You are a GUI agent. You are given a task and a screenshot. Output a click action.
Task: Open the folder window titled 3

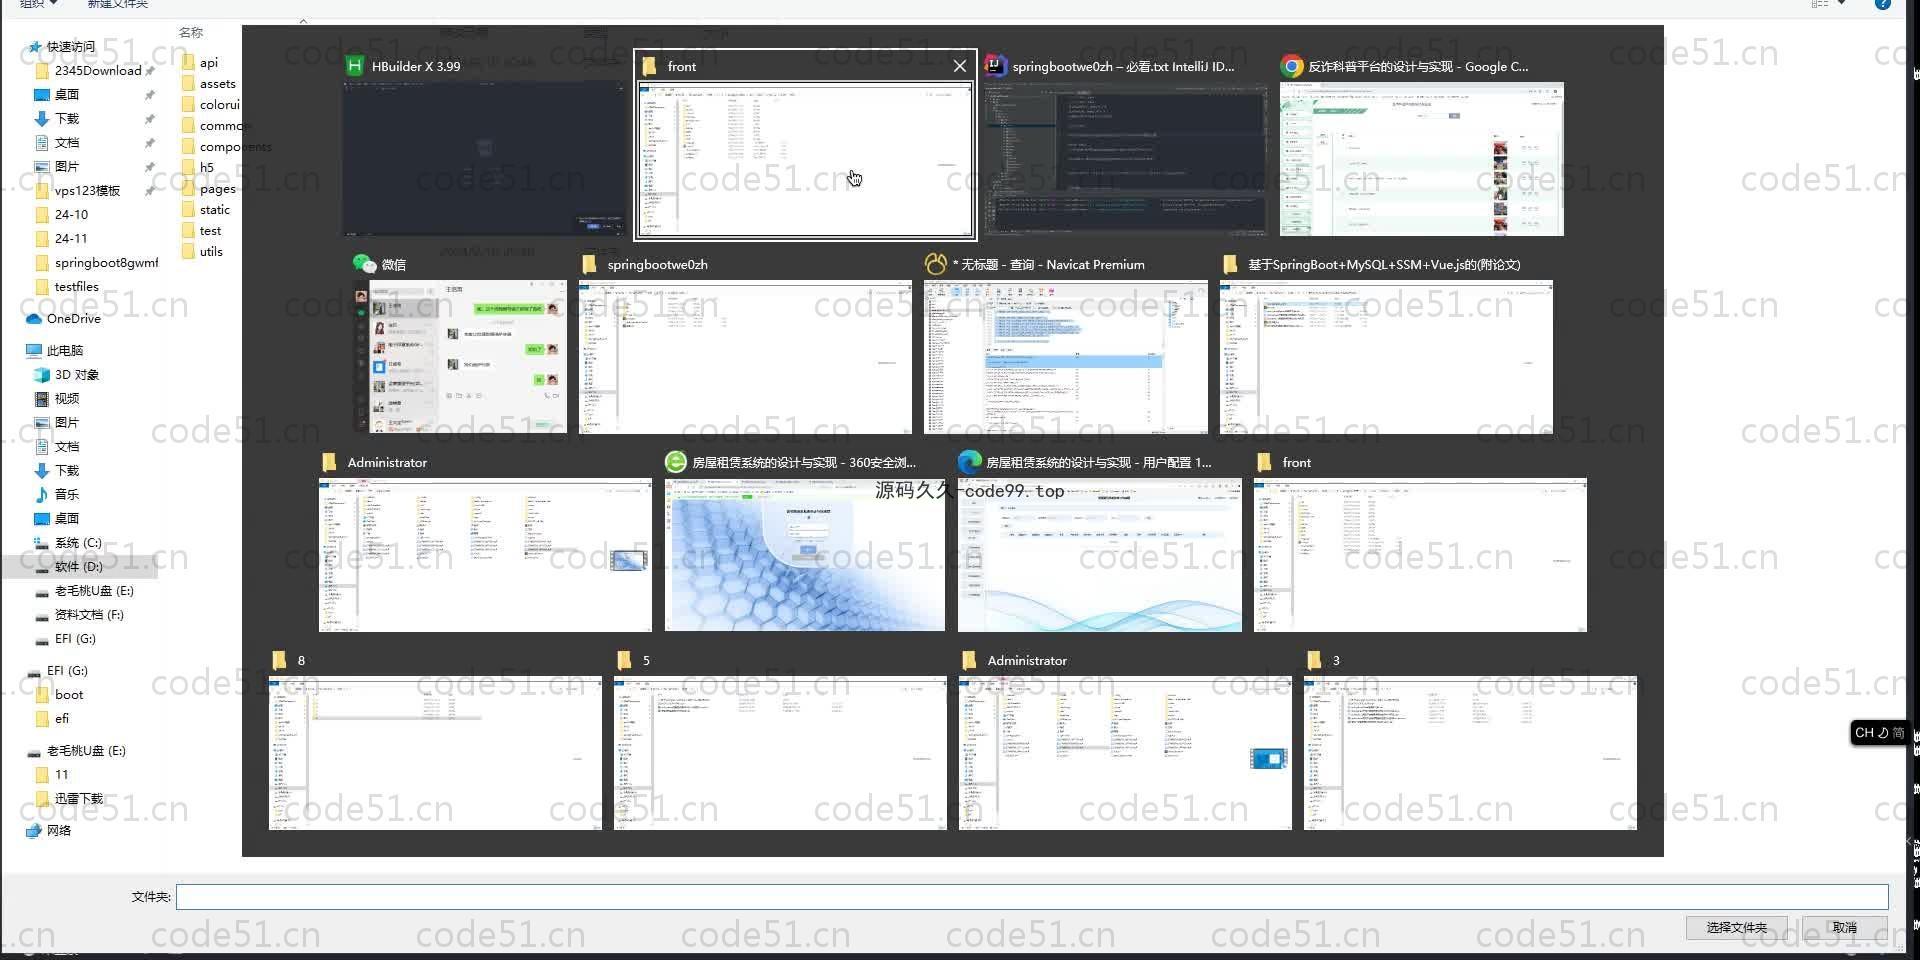1470,753
